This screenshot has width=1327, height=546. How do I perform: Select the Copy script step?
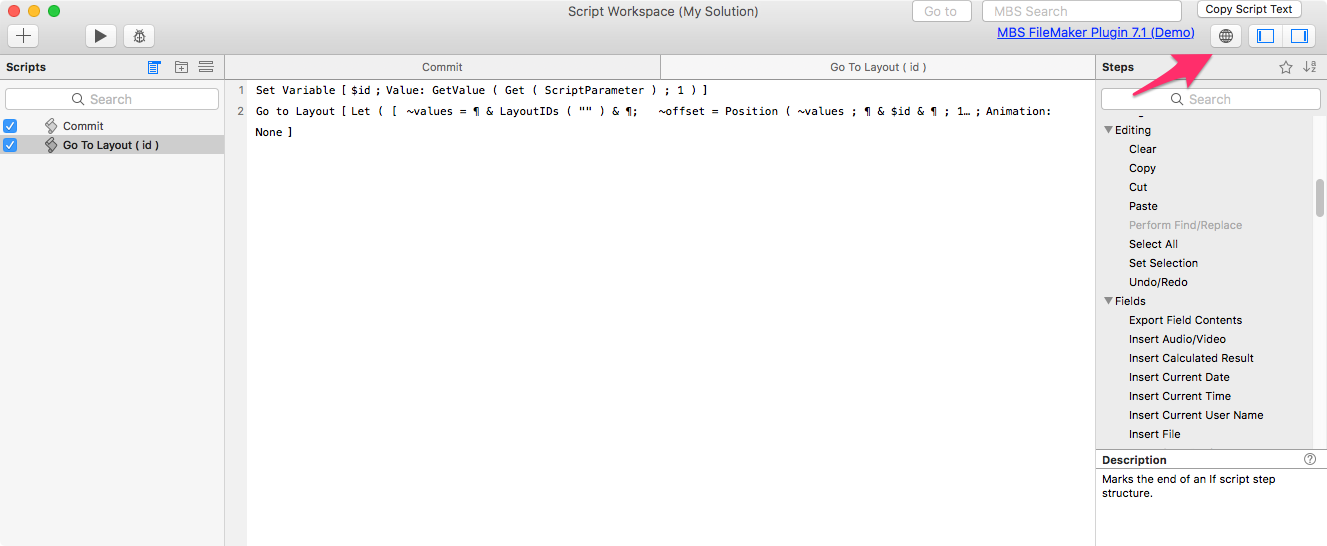(x=1142, y=168)
